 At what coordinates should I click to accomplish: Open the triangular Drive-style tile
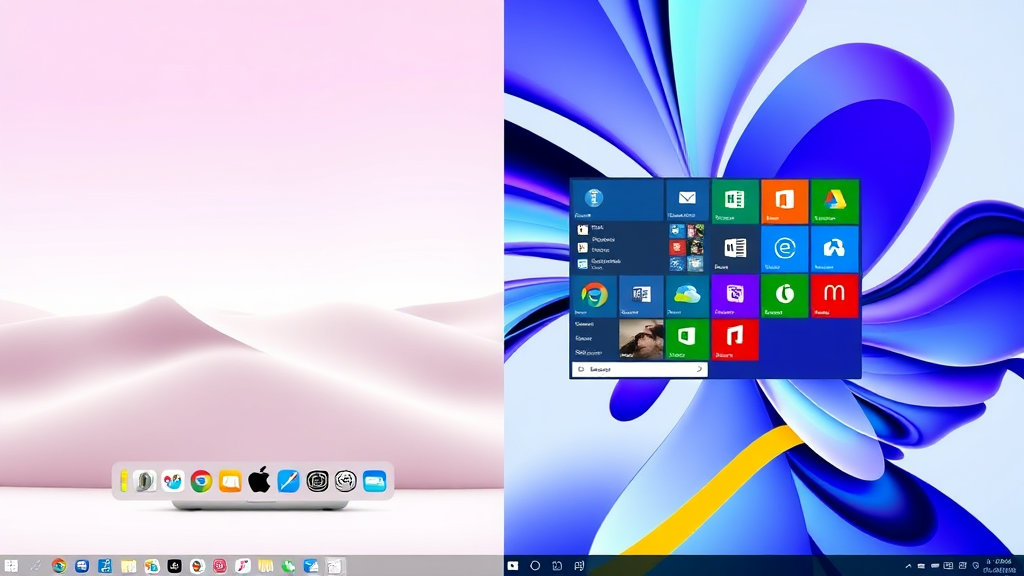(834, 201)
